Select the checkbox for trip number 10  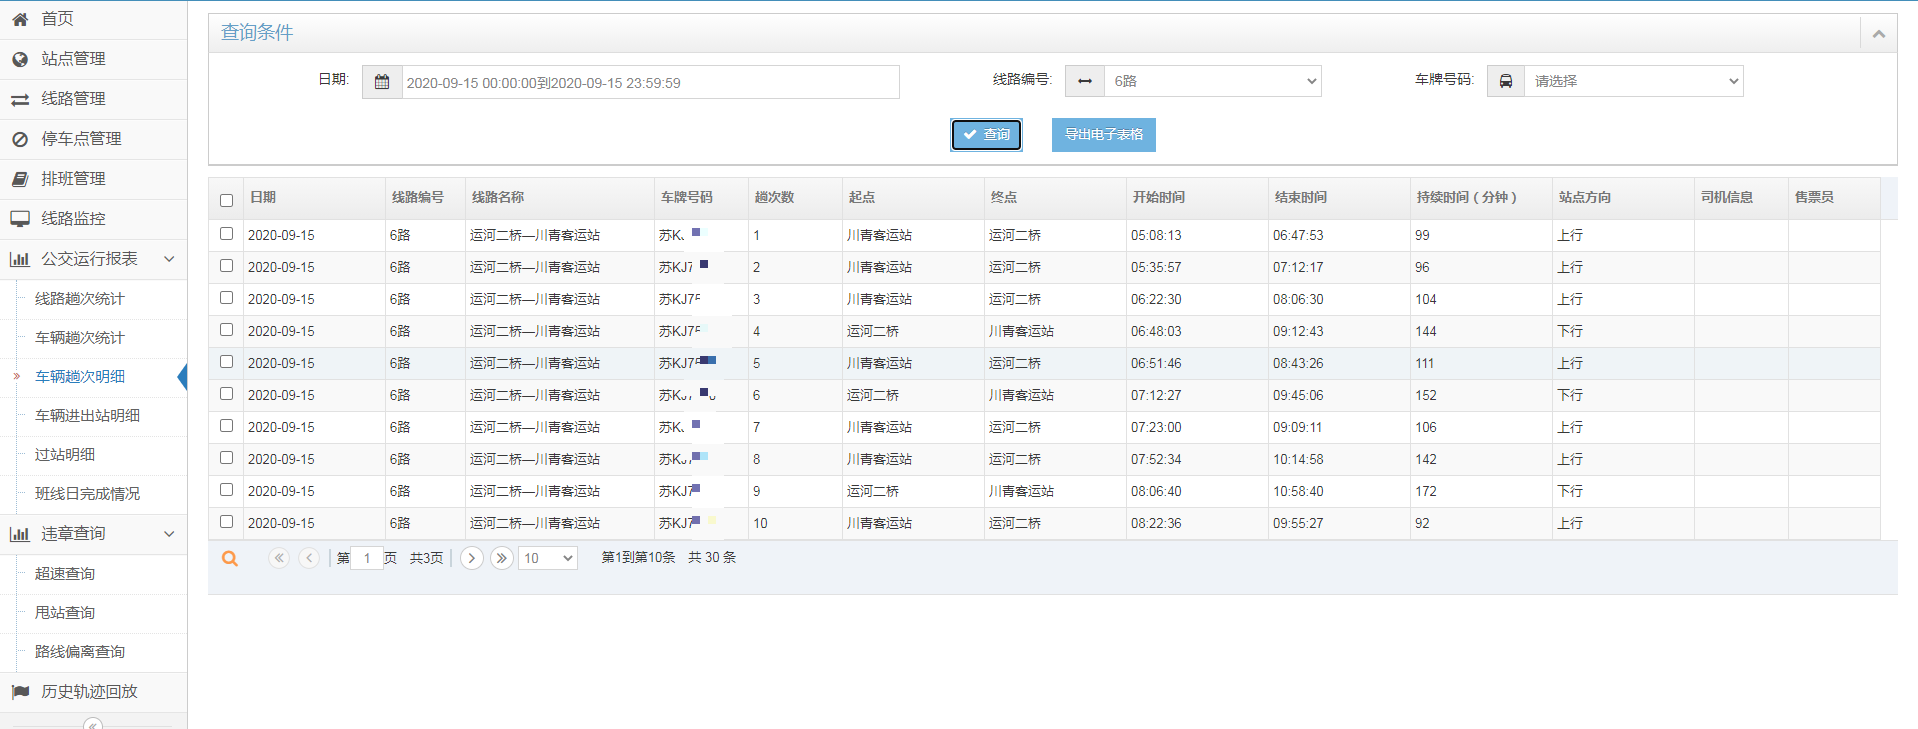(x=227, y=522)
